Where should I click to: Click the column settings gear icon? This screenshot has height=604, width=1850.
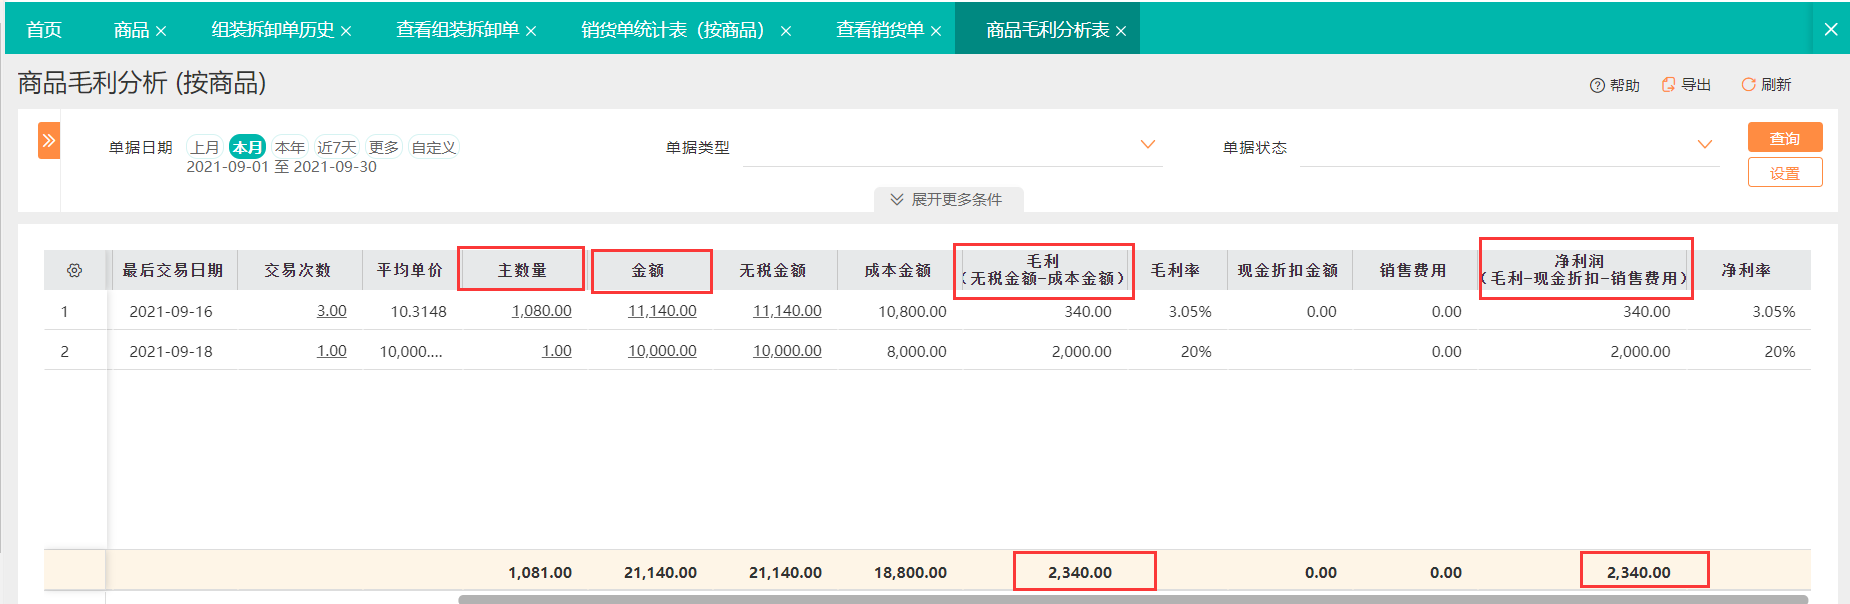[74, 271]
